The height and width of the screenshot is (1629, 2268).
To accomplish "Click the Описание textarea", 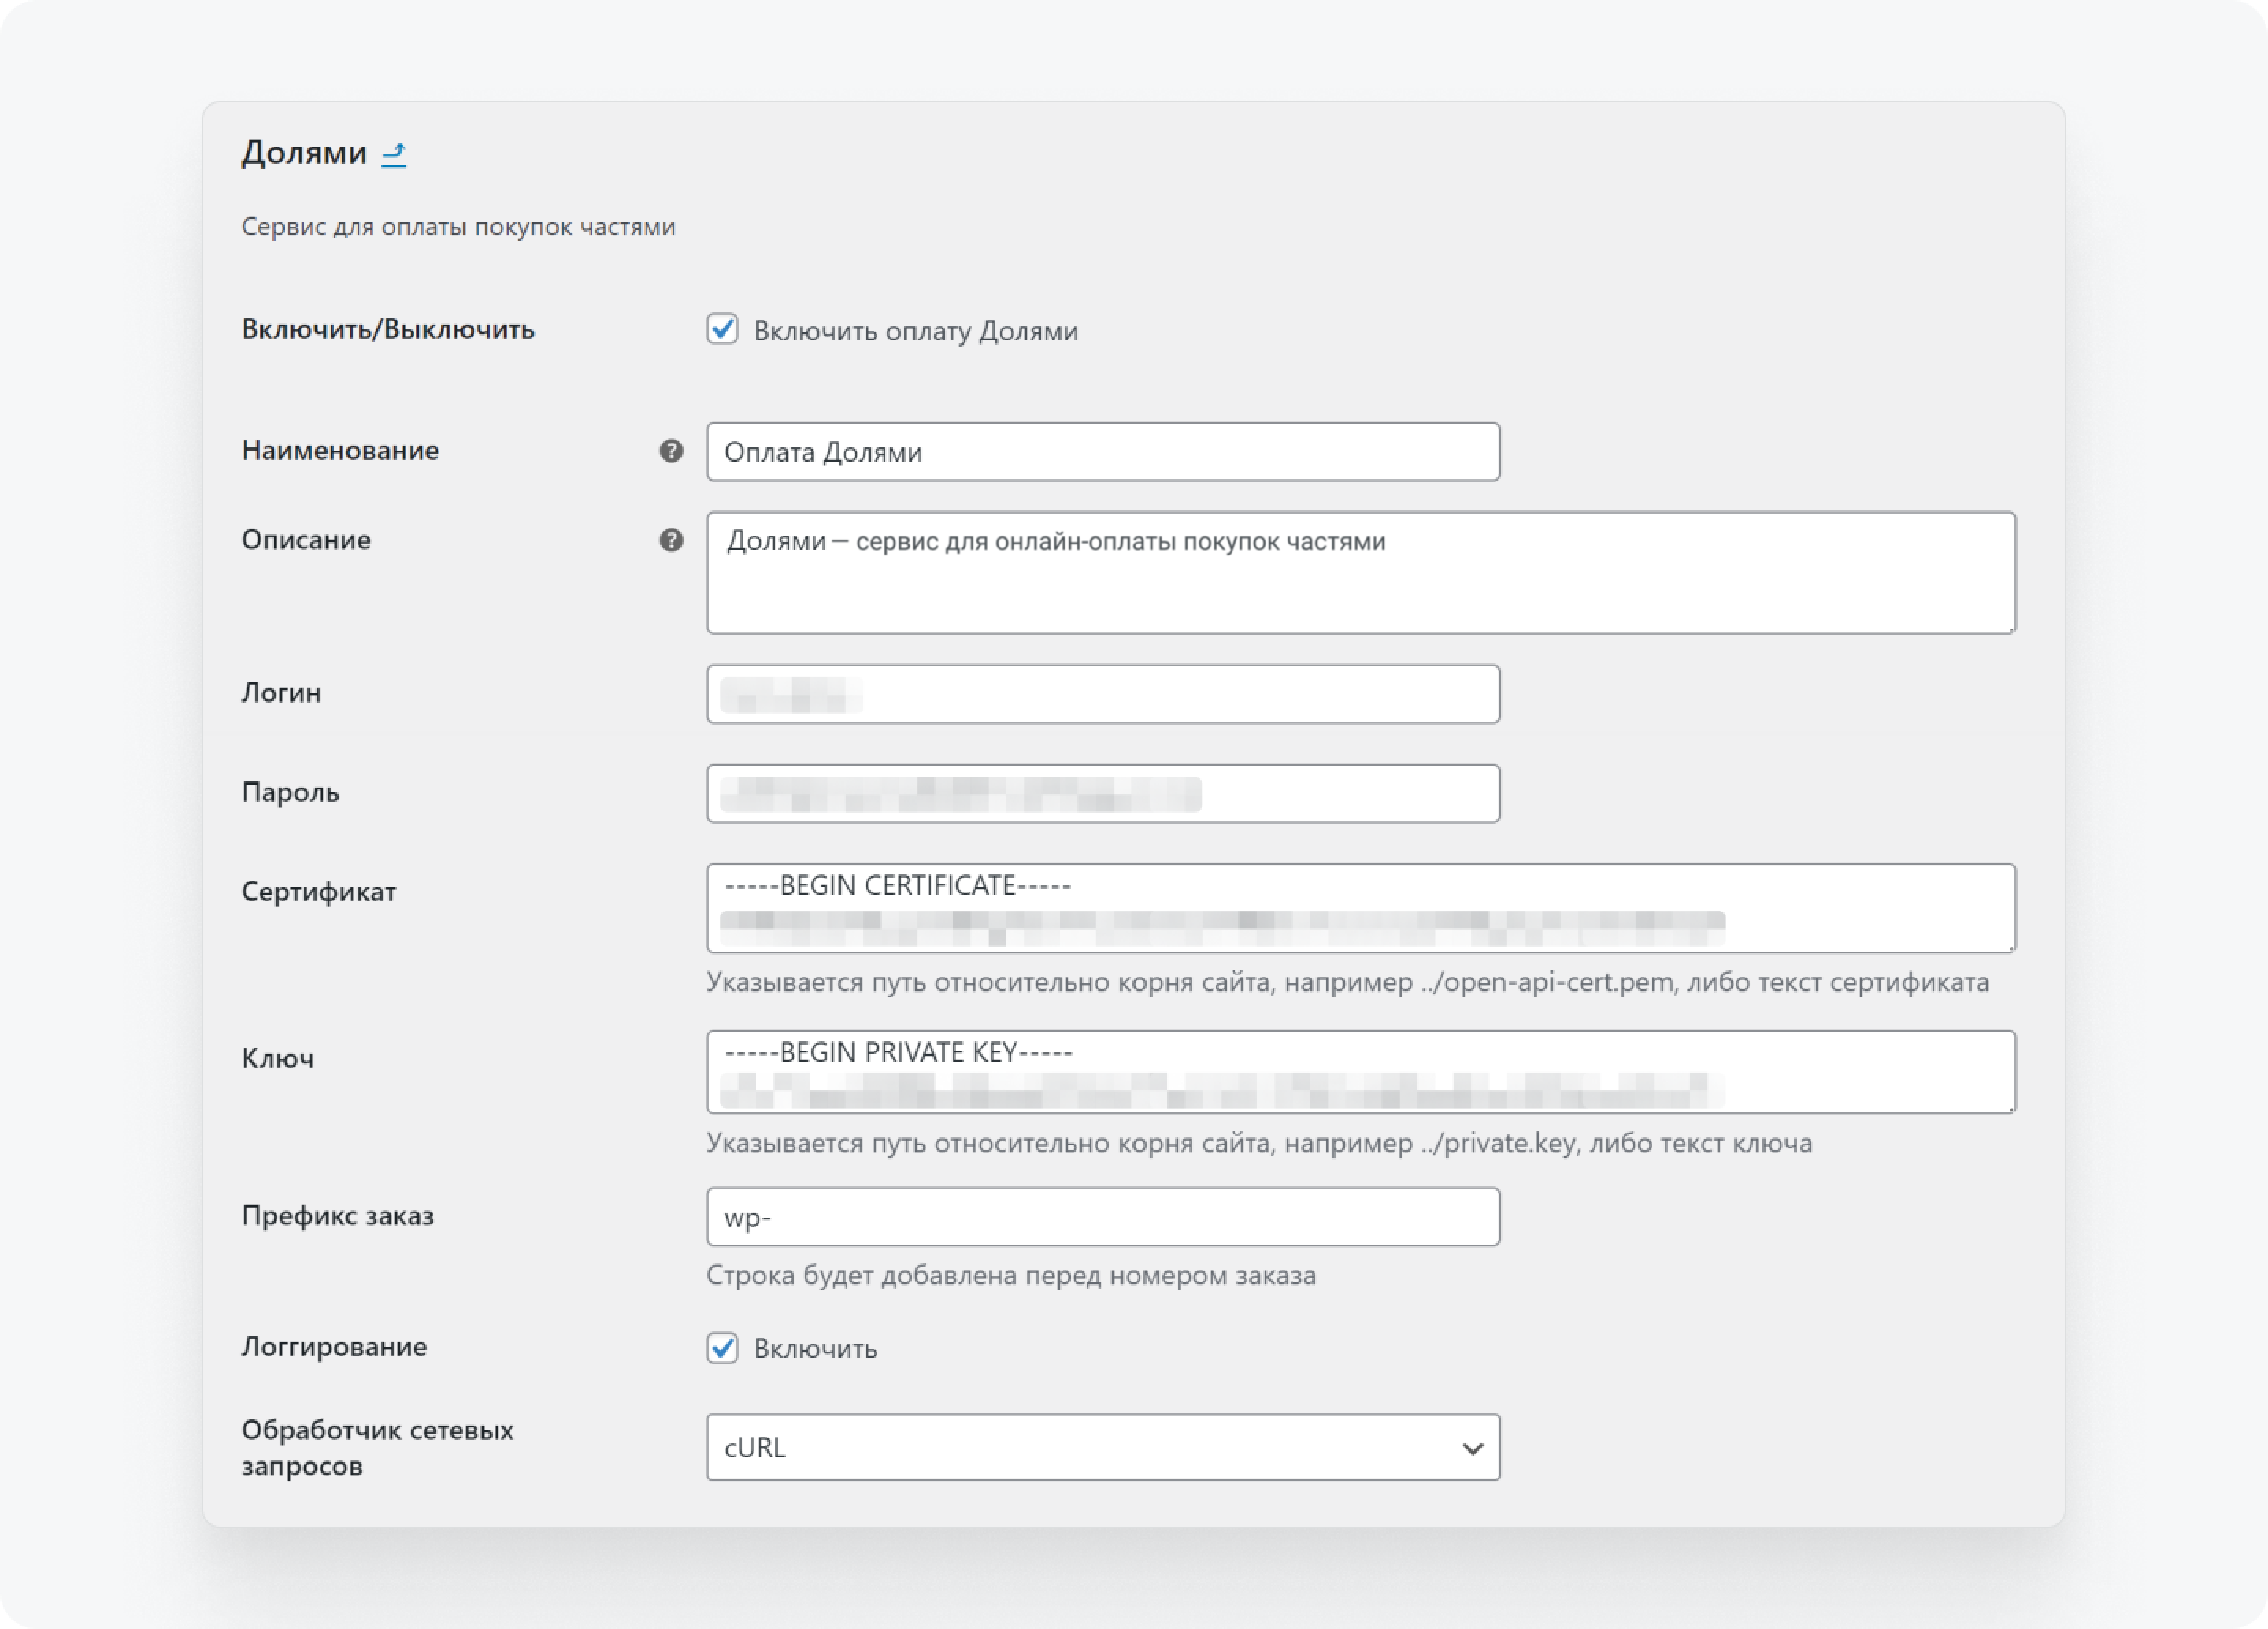I will (x=1361, y=573).
